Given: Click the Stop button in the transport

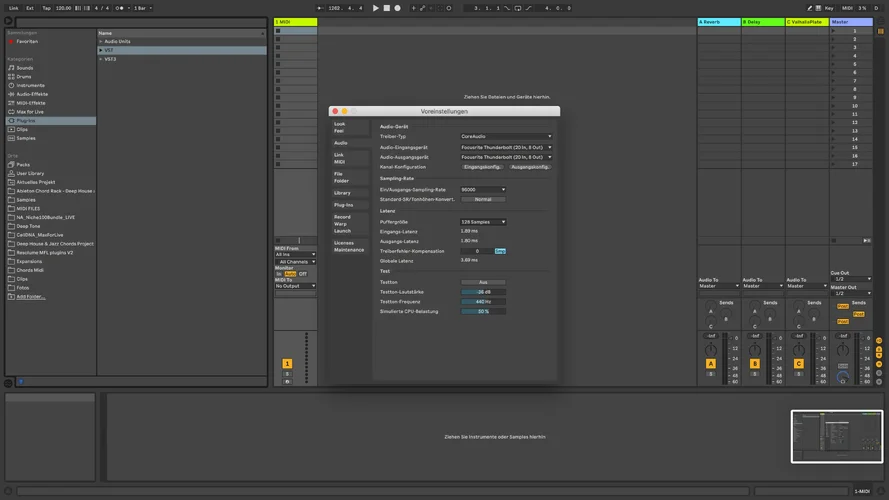Looking at the screenshot, I should pos(386,8).
